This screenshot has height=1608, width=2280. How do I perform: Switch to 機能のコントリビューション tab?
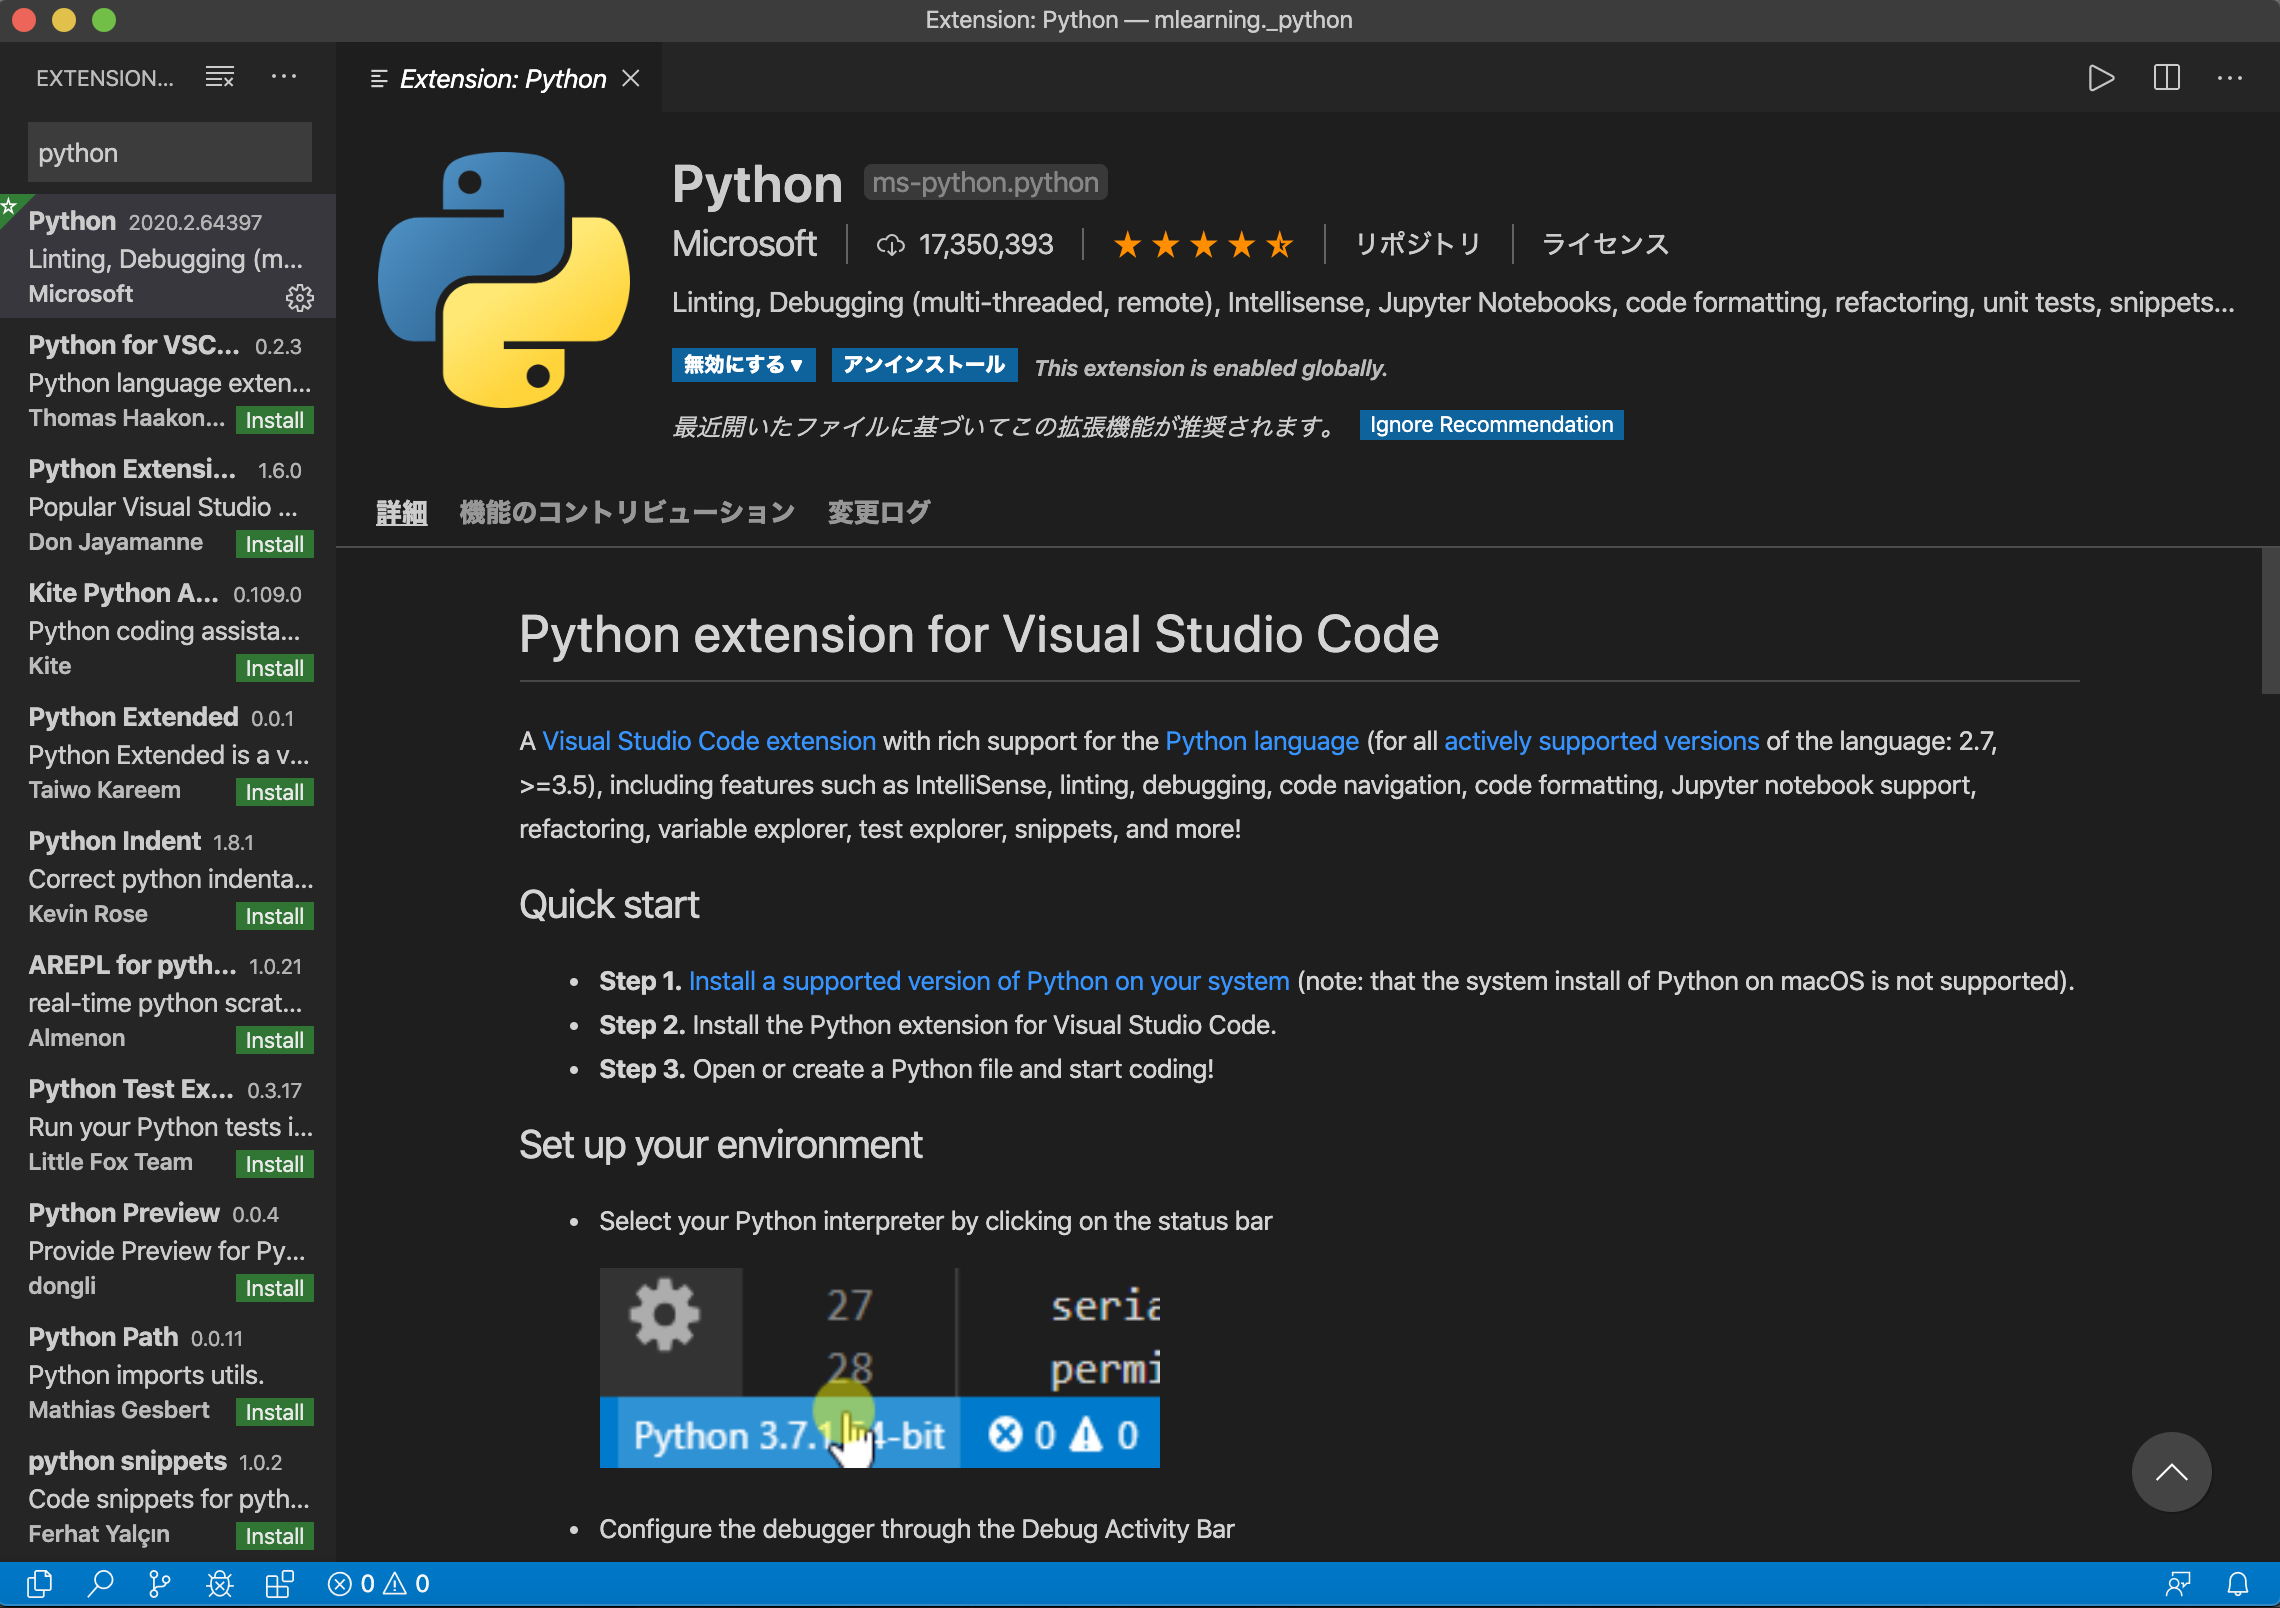tap(627, 513)
